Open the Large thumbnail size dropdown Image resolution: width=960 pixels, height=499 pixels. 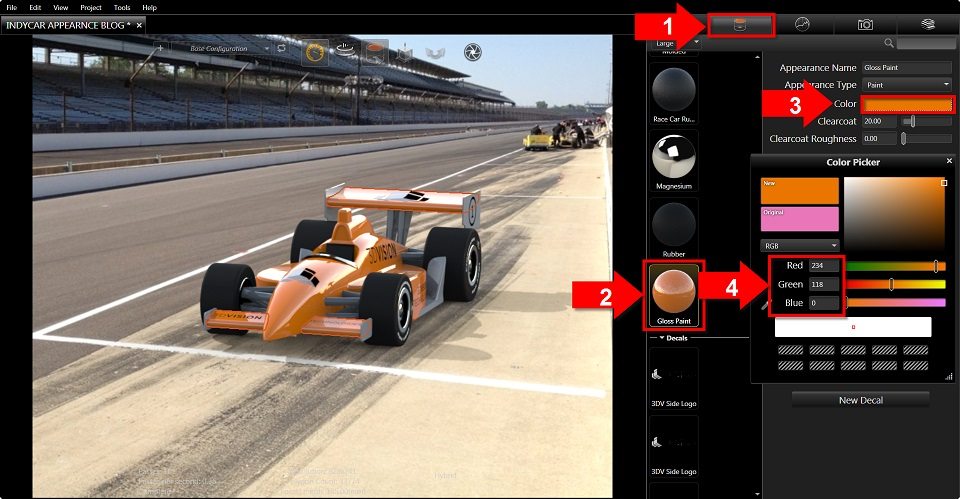(x=677, y=43)
